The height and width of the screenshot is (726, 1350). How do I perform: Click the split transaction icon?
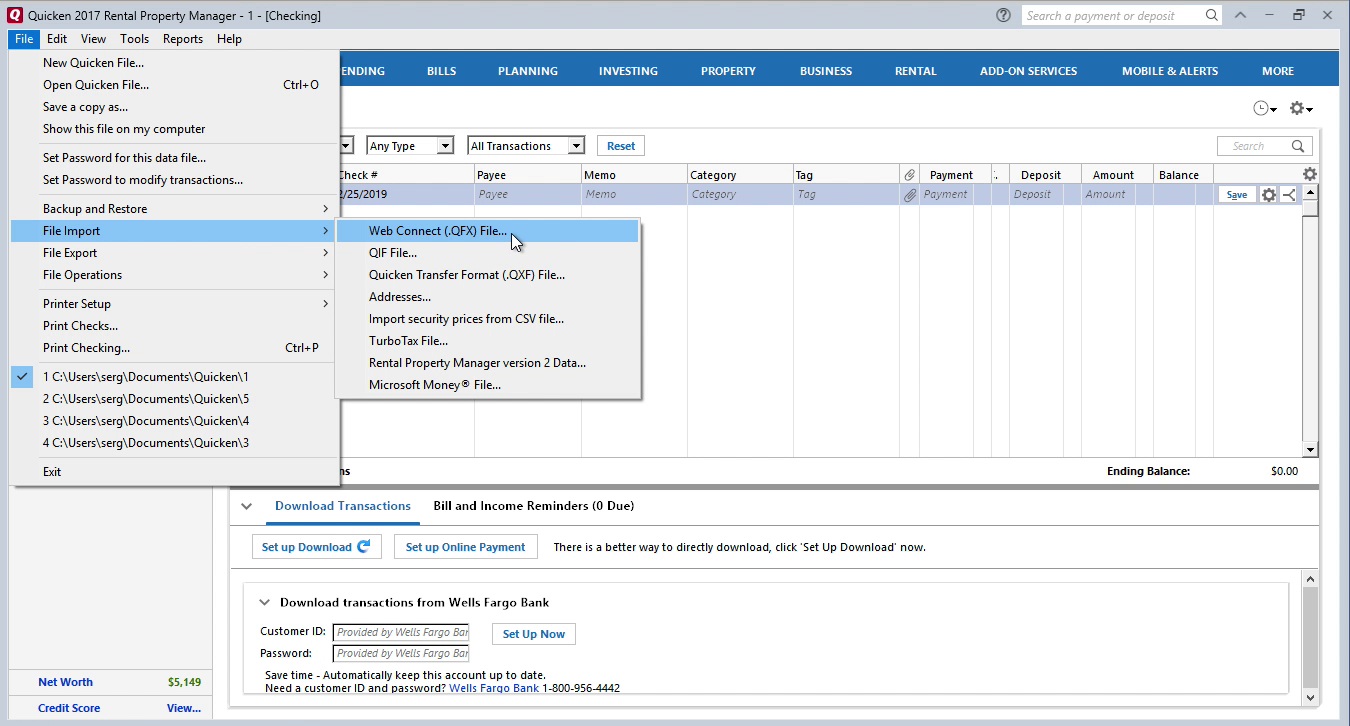[1289, 195]
